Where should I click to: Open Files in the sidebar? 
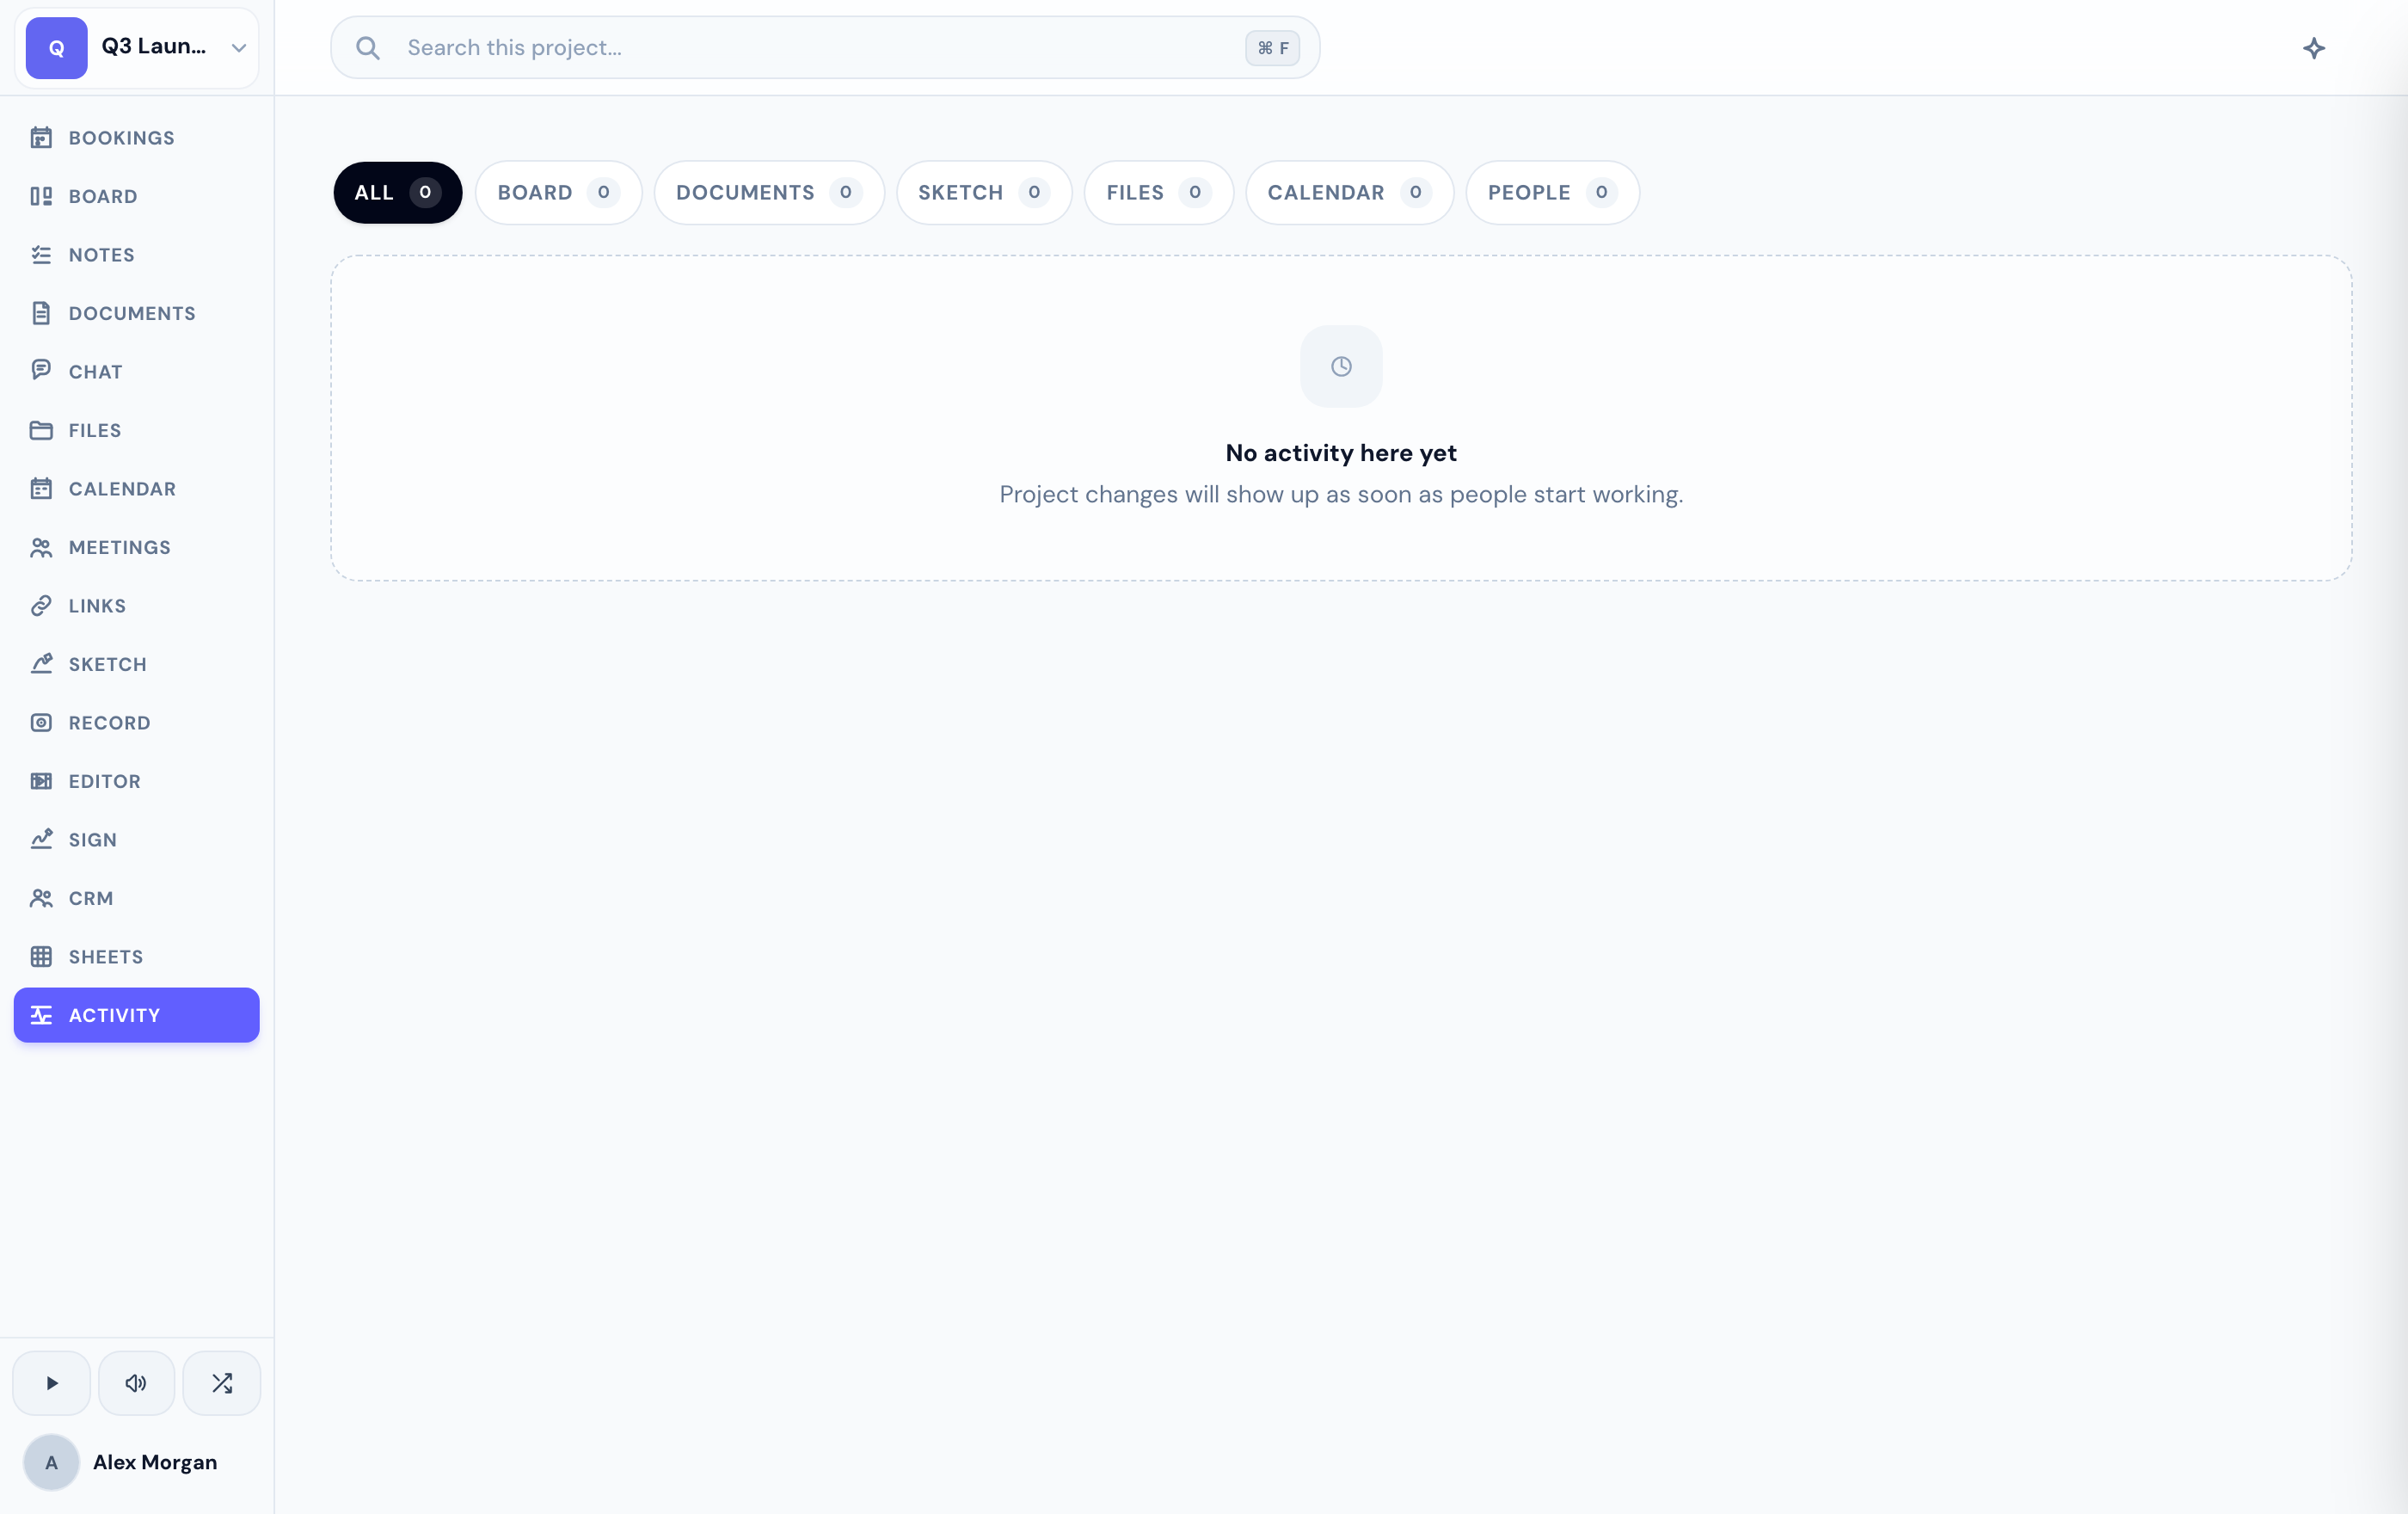tap(136, 430)
